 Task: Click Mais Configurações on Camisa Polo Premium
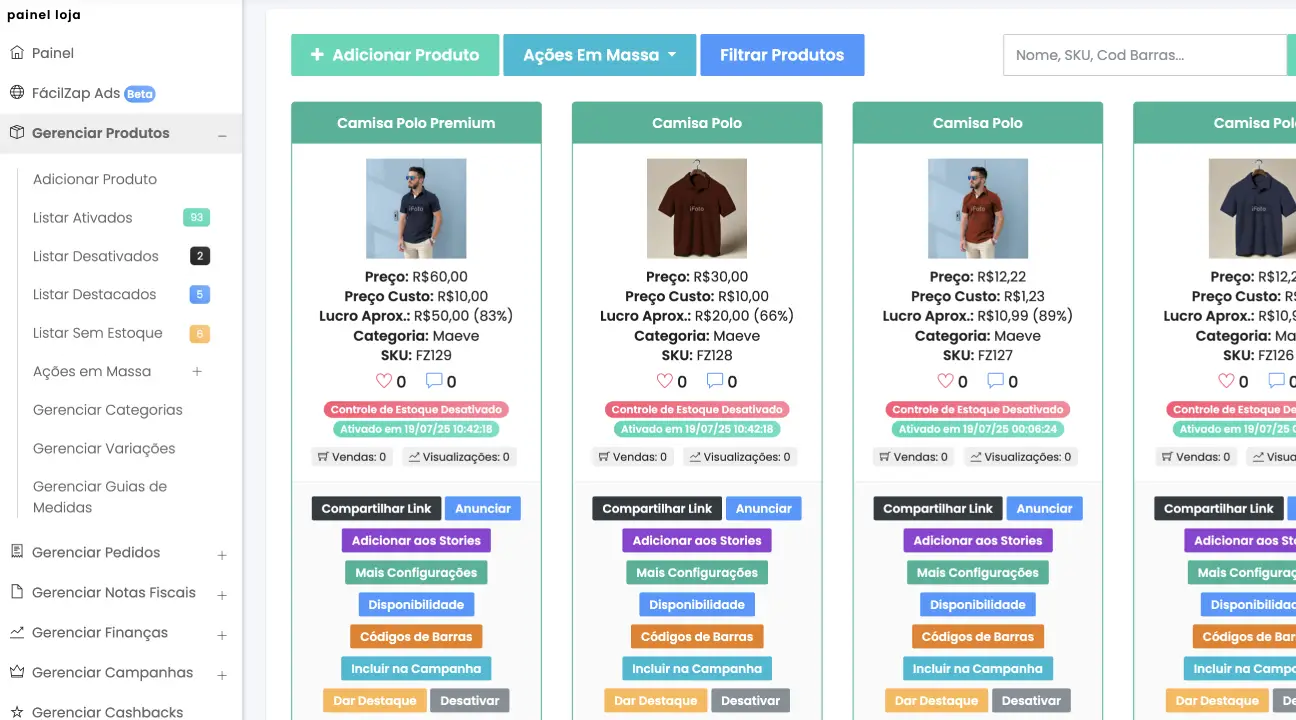pyautogui.click(x=416, y=572)
